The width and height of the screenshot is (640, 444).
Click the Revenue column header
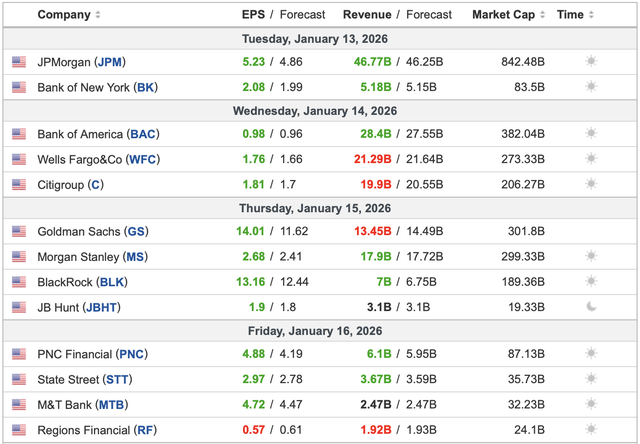[x=367, y=15]
